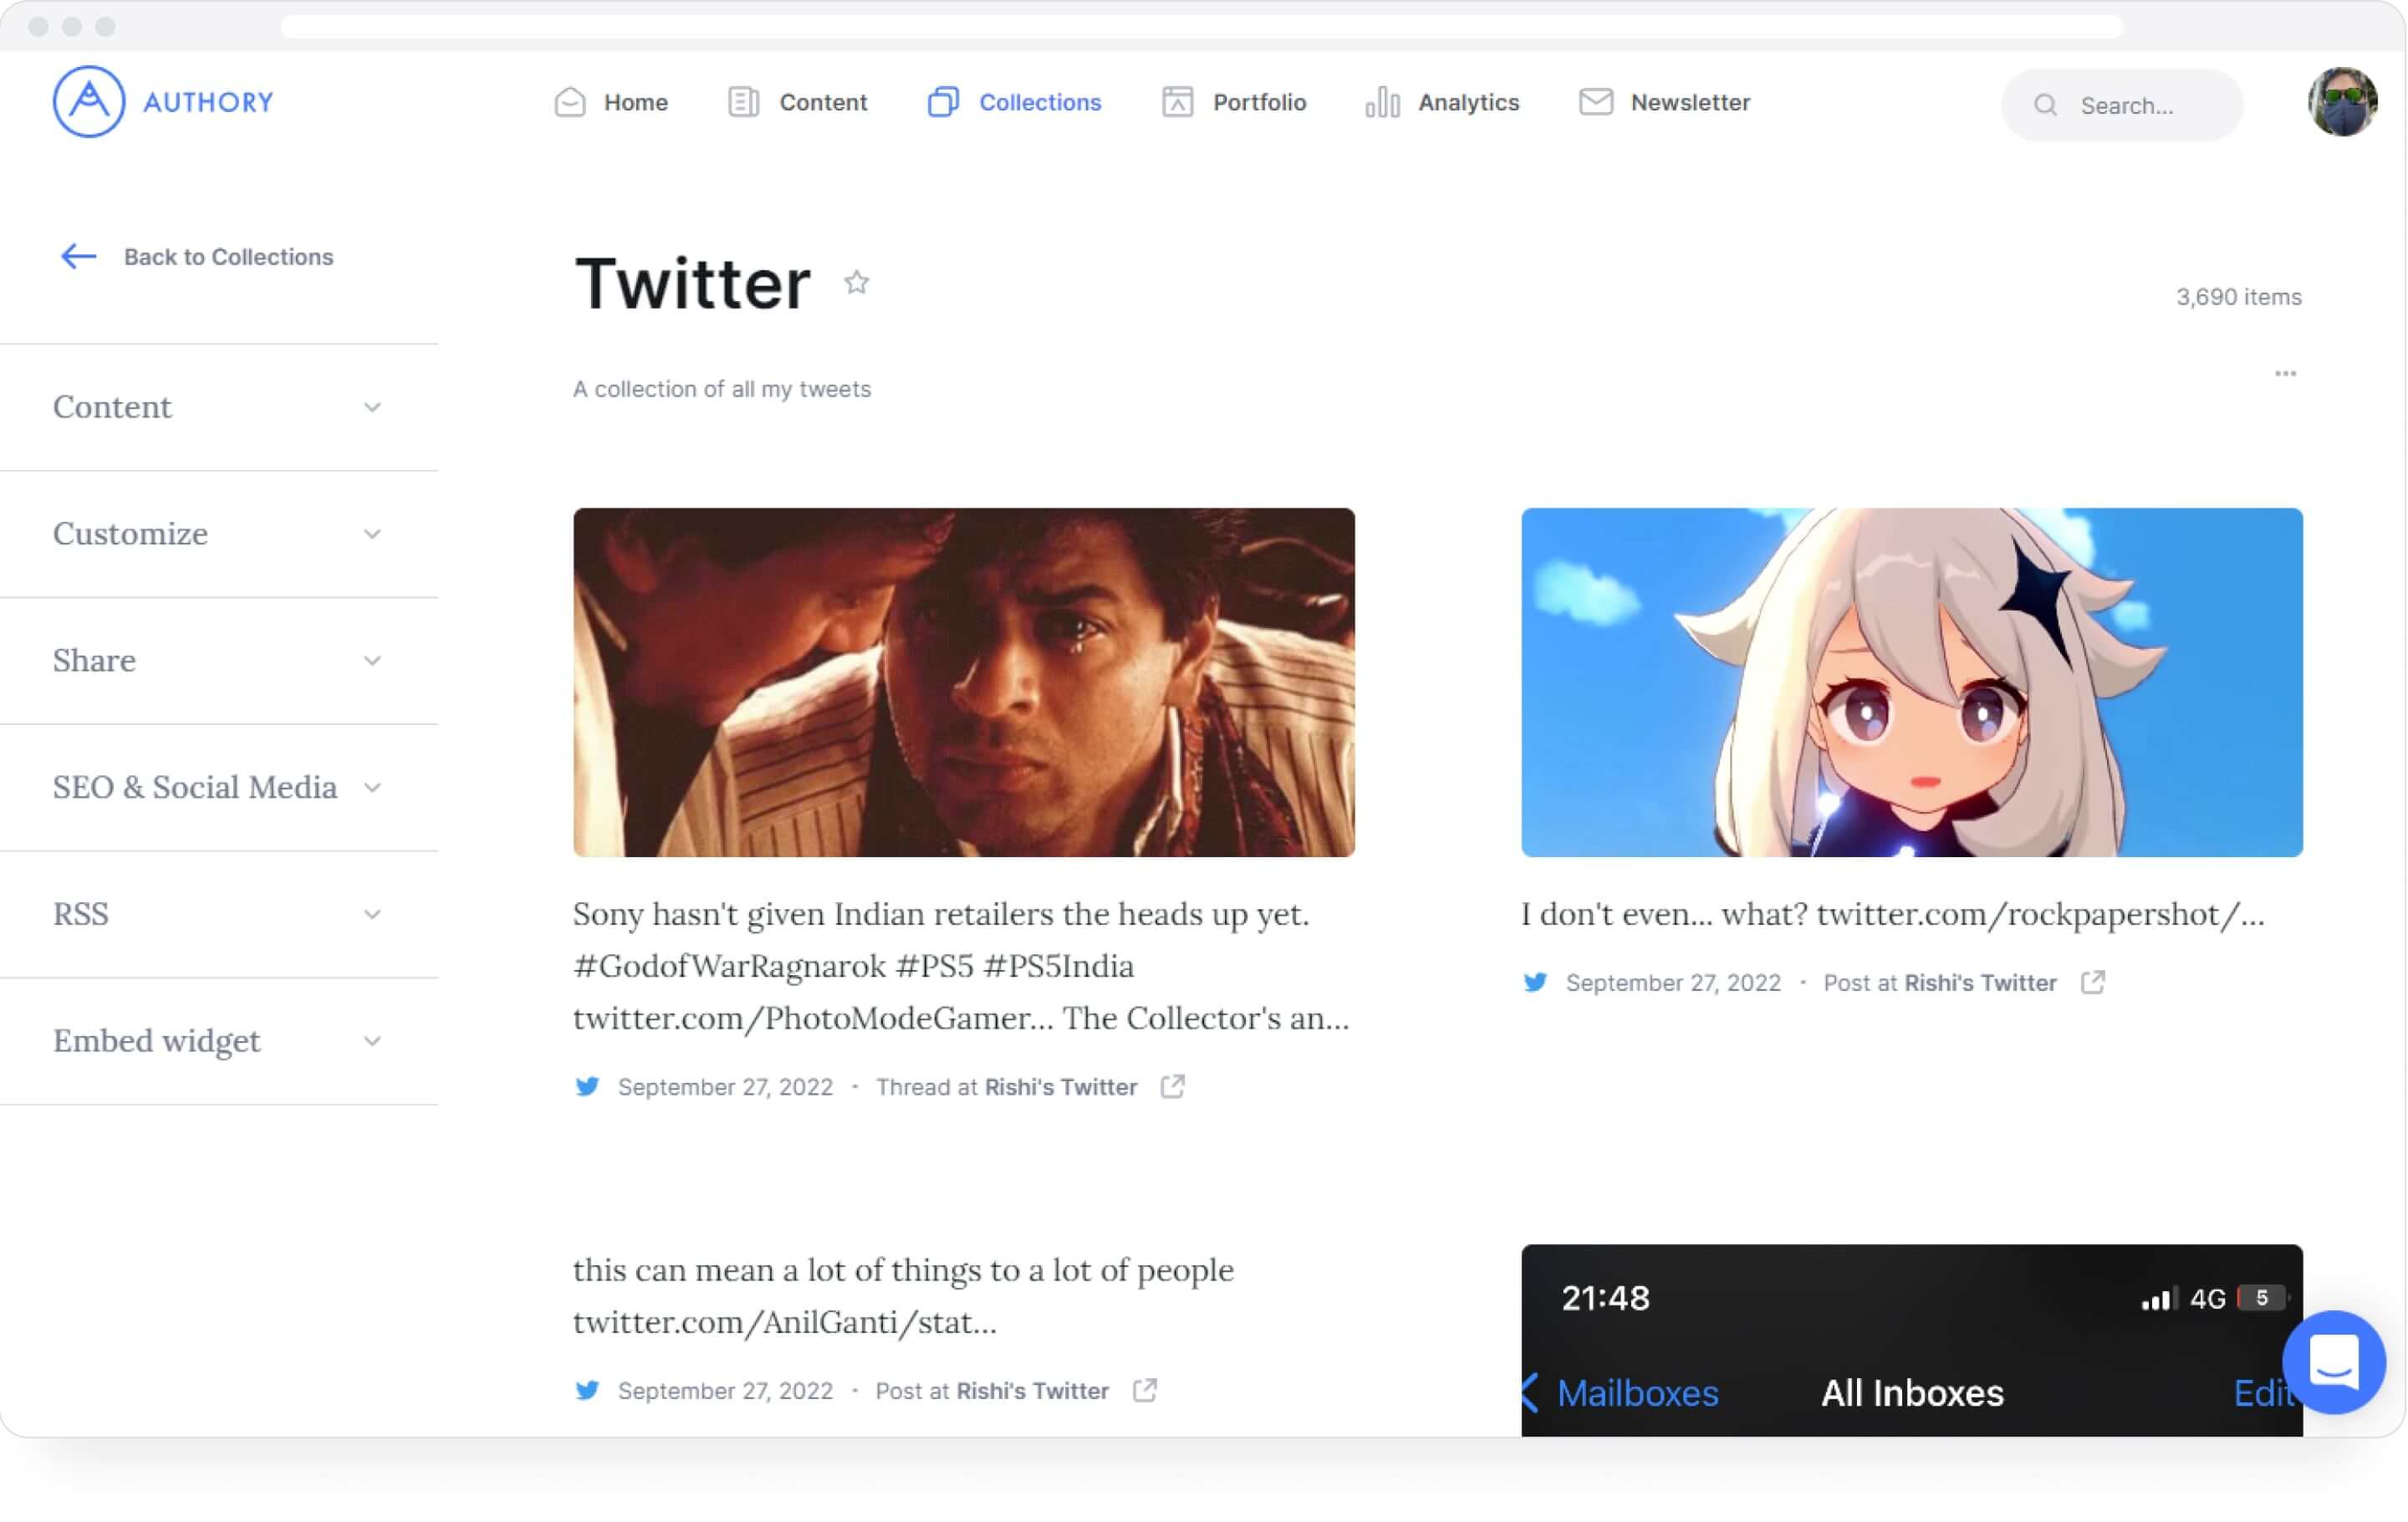
Task: Open 'this can mean a lot of things' tweet
Action: (x=903, y=1296)
